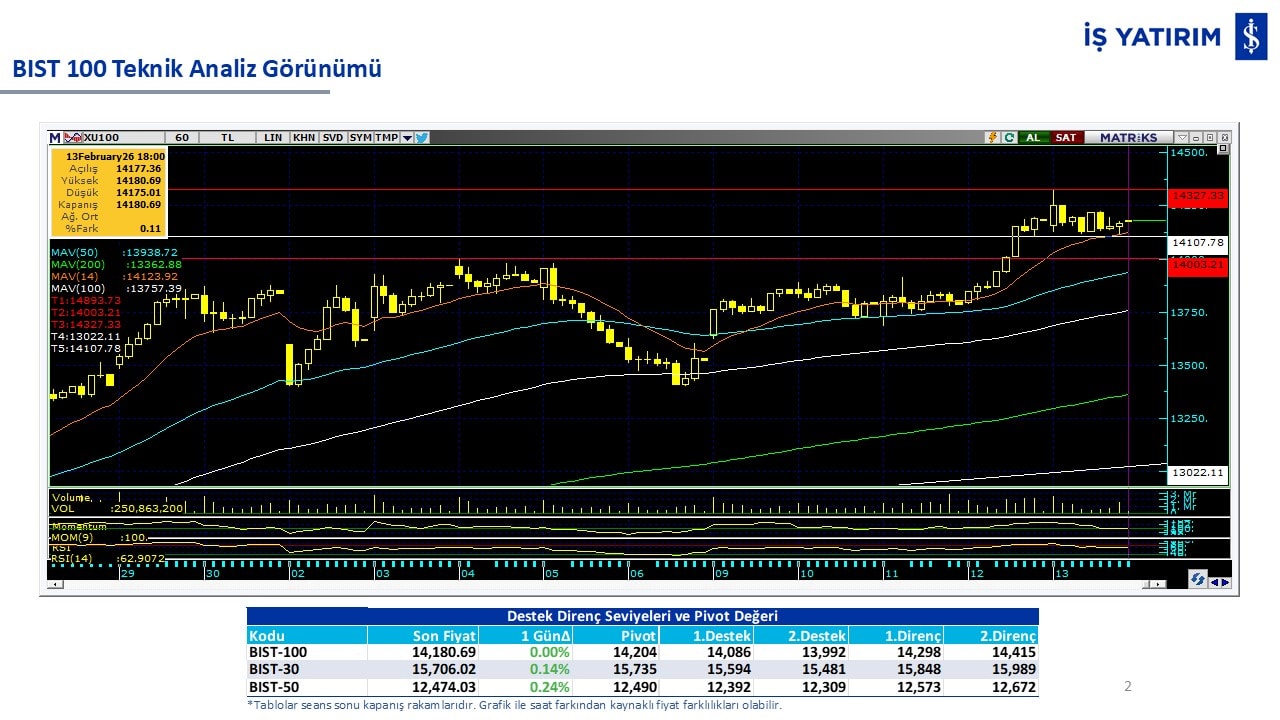Select the TMP toolbar item
The image size is (1280, 720).
[386, 138]
